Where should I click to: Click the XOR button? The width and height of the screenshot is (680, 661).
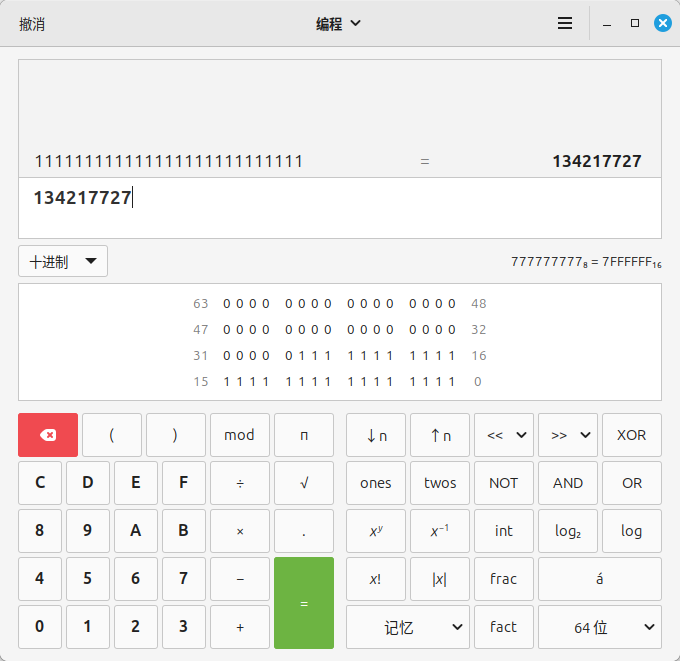632,435
